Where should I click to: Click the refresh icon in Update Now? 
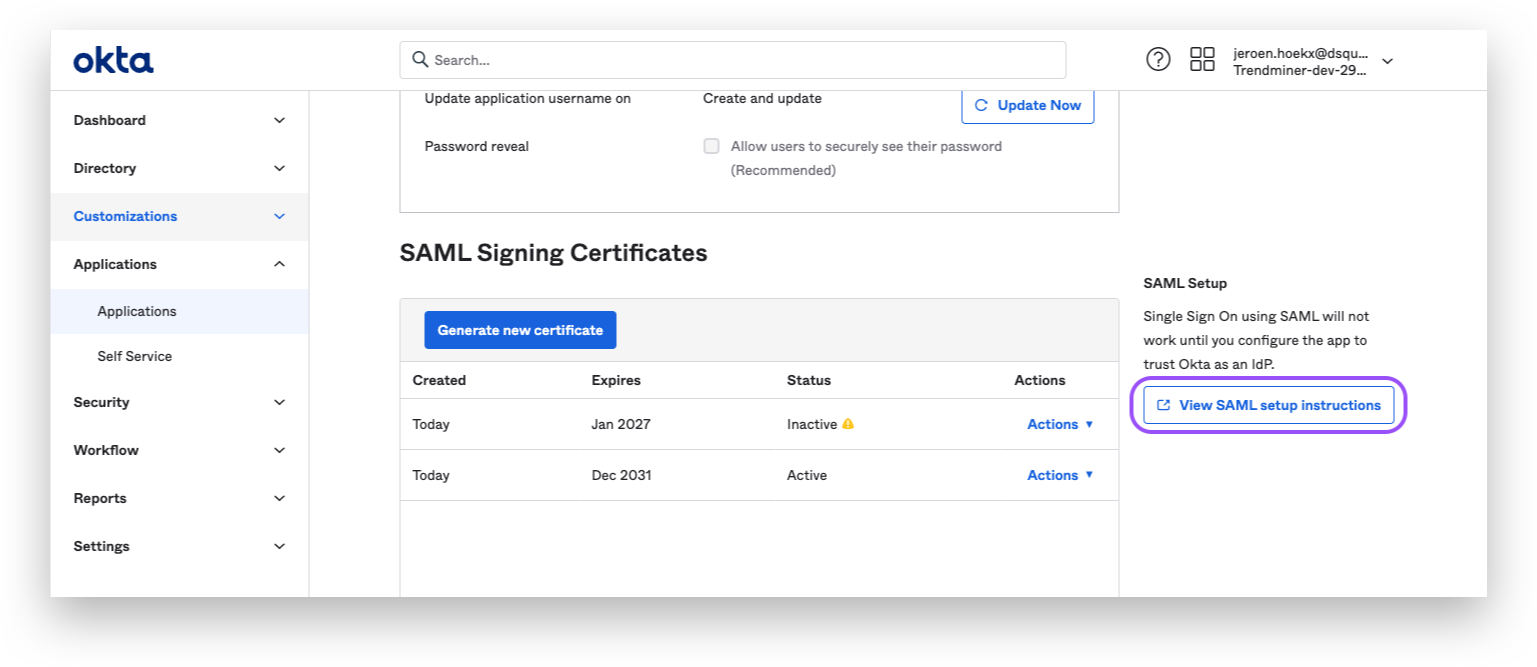(981, 105)
